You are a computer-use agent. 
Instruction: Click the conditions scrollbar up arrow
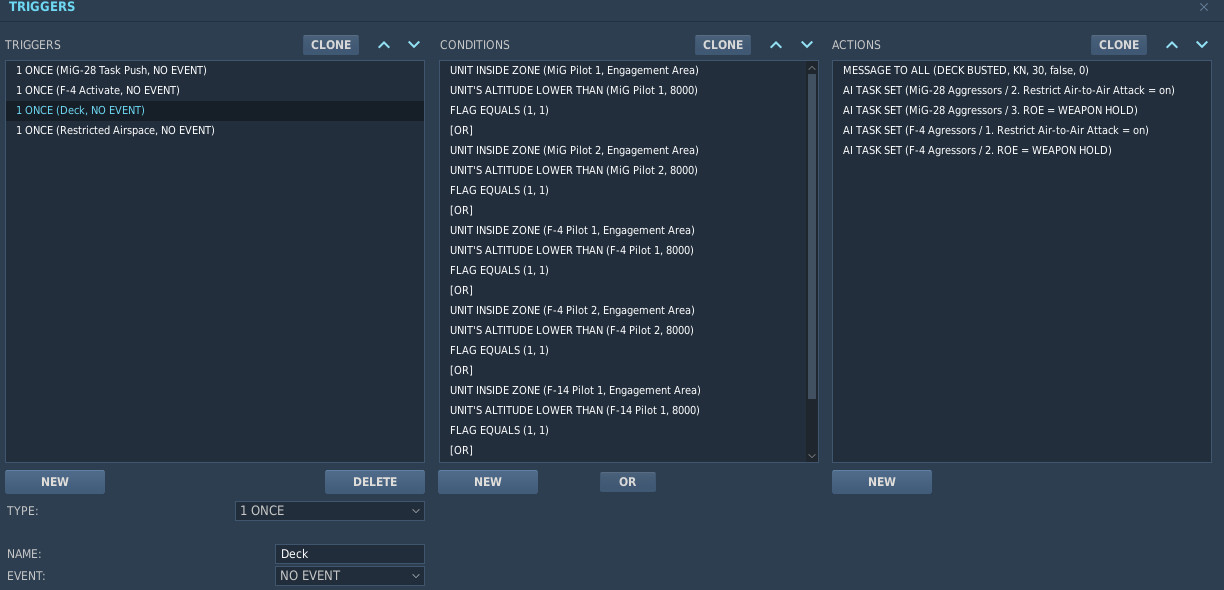coord(812,67)
